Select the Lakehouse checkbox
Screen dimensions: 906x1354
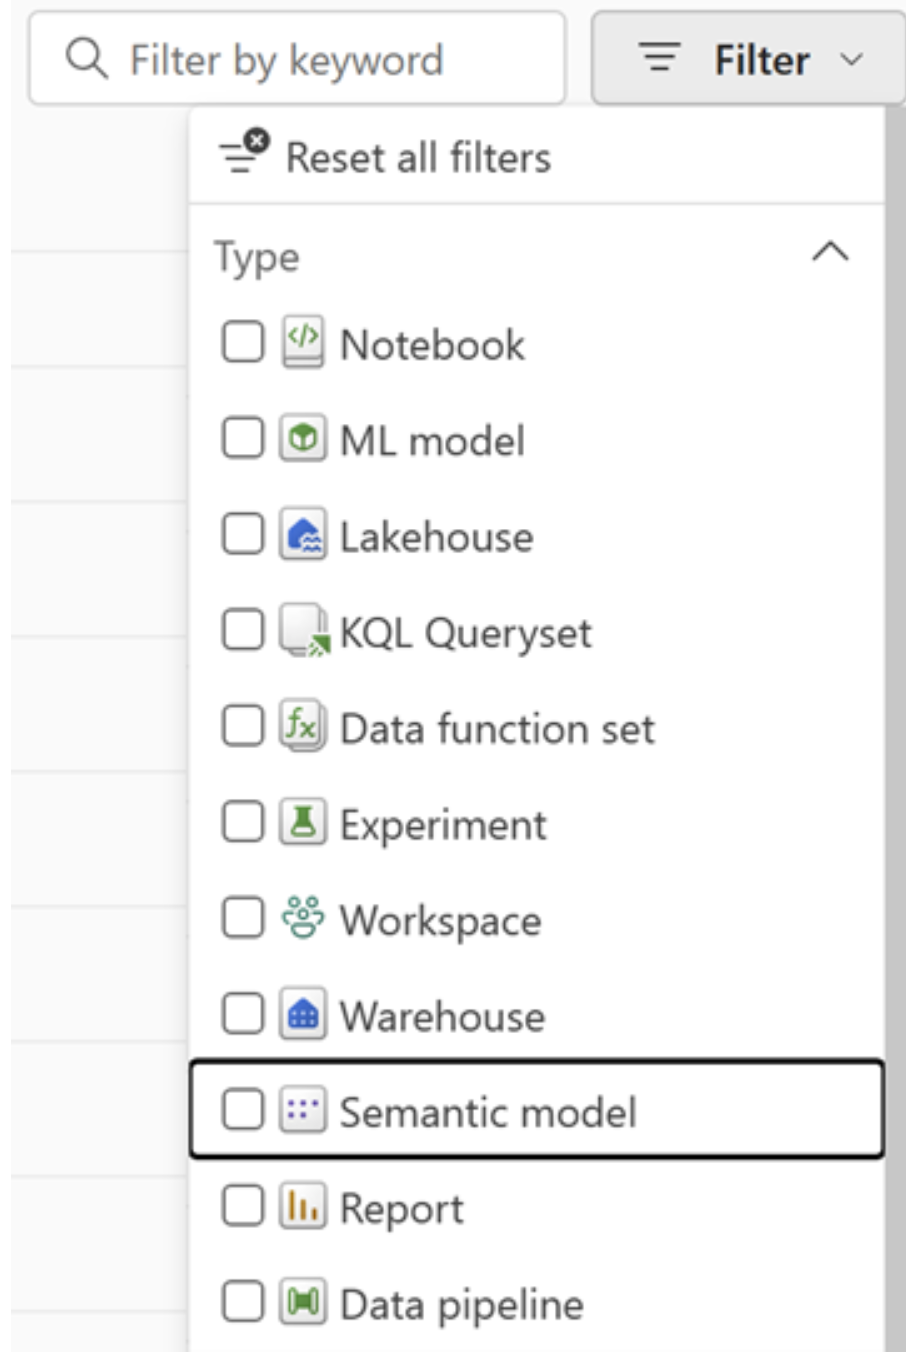click(x=242, y=535)
